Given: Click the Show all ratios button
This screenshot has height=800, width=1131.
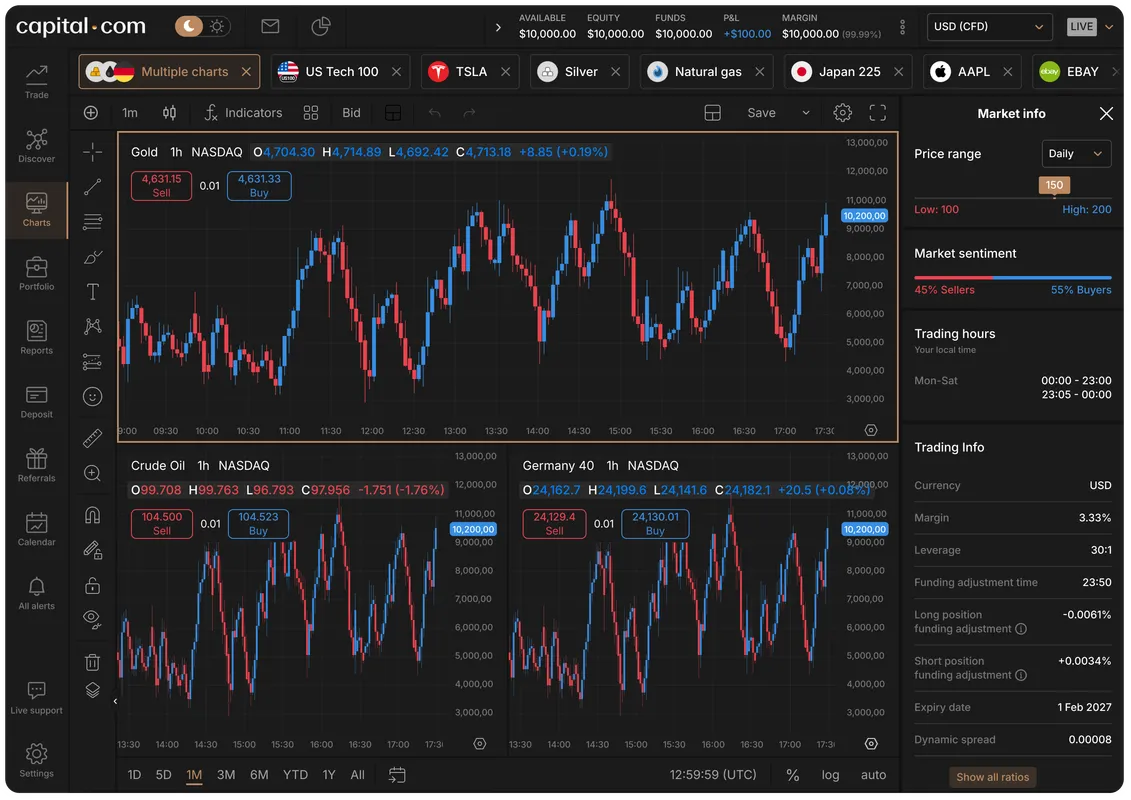Looking at the screenshot, I should [993, 777].
